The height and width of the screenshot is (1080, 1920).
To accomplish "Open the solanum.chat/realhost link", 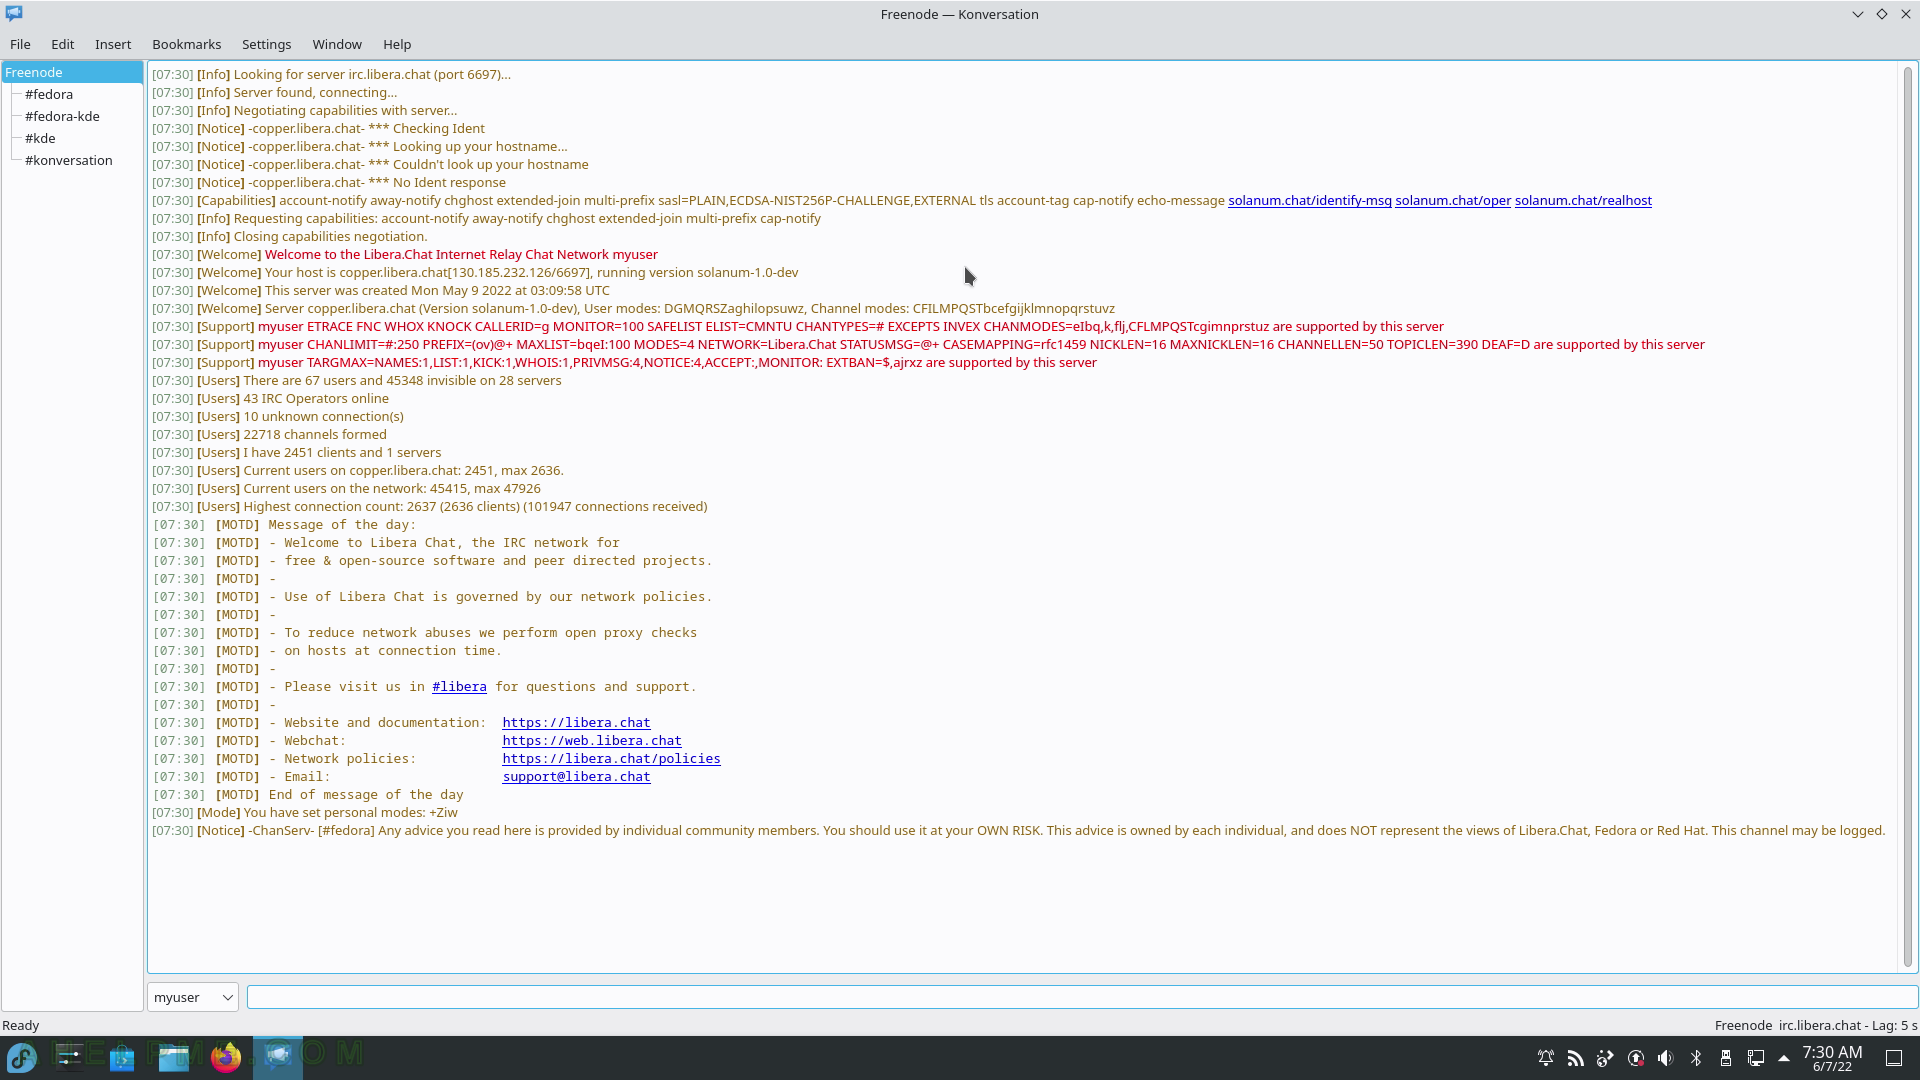I will 1582,200.
